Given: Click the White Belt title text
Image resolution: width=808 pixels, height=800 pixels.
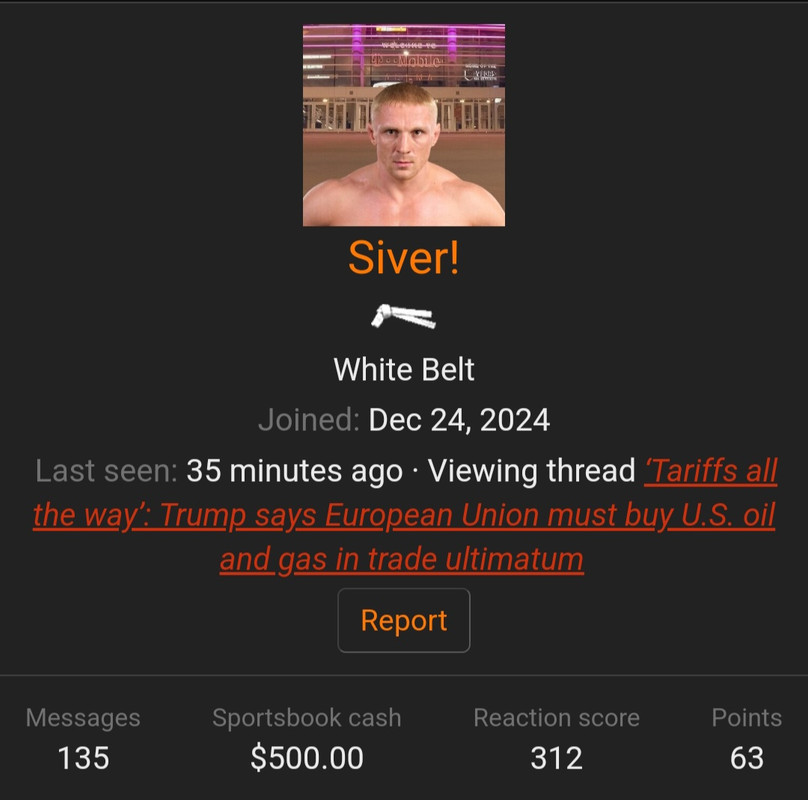Looking at the screenshot, I should (x=403, y=370).
